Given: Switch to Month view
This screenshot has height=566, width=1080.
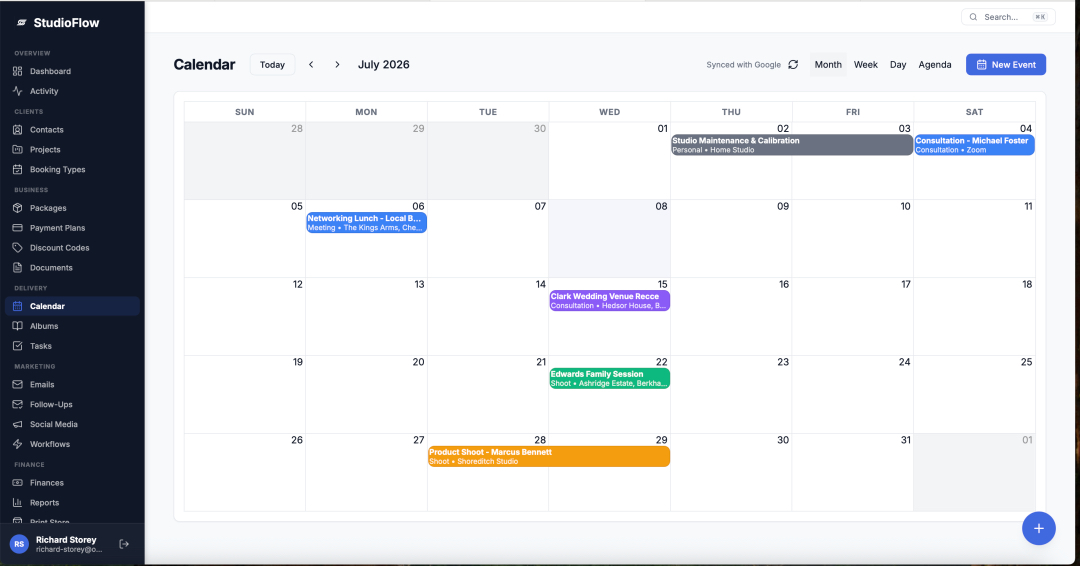Looking at the screenshot, I should coord(828,65).
